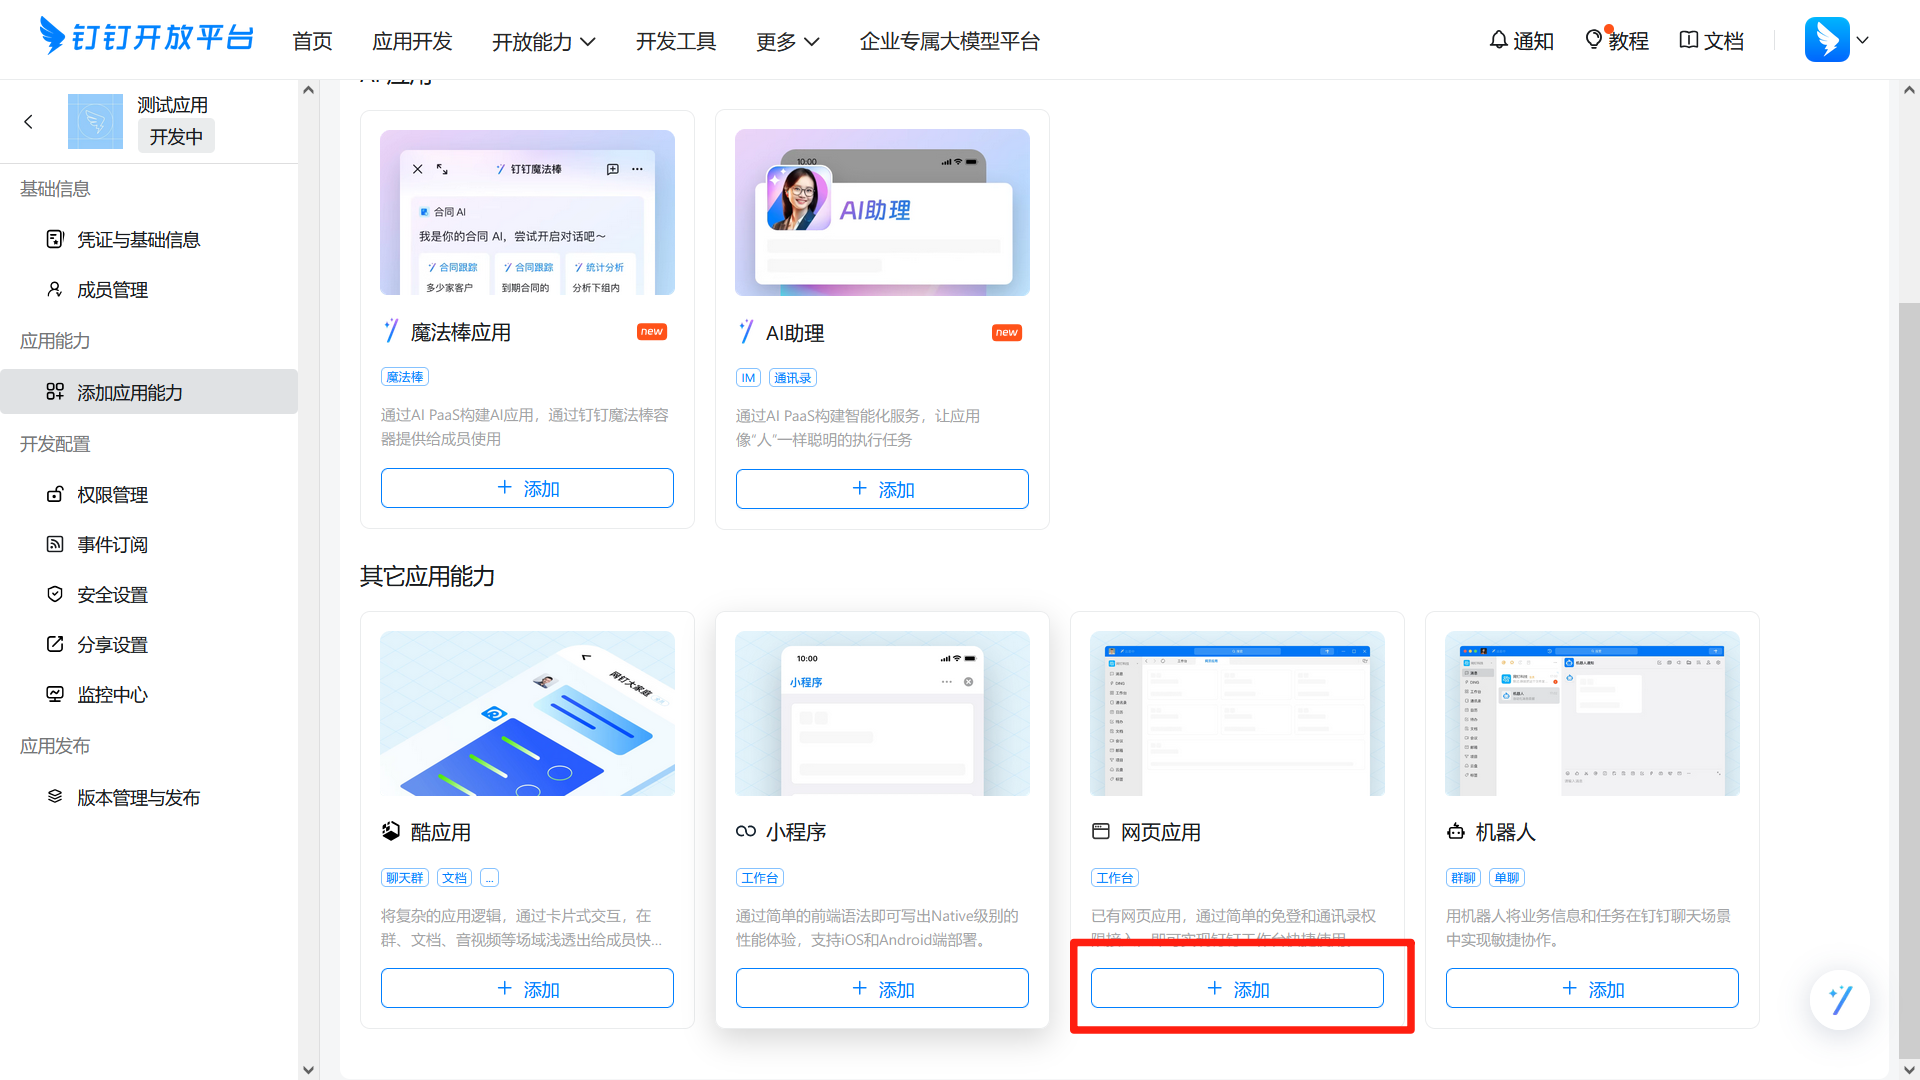Click the 聊天群 tag on 酷应用

pyautogui.click(x=405, y=878)
